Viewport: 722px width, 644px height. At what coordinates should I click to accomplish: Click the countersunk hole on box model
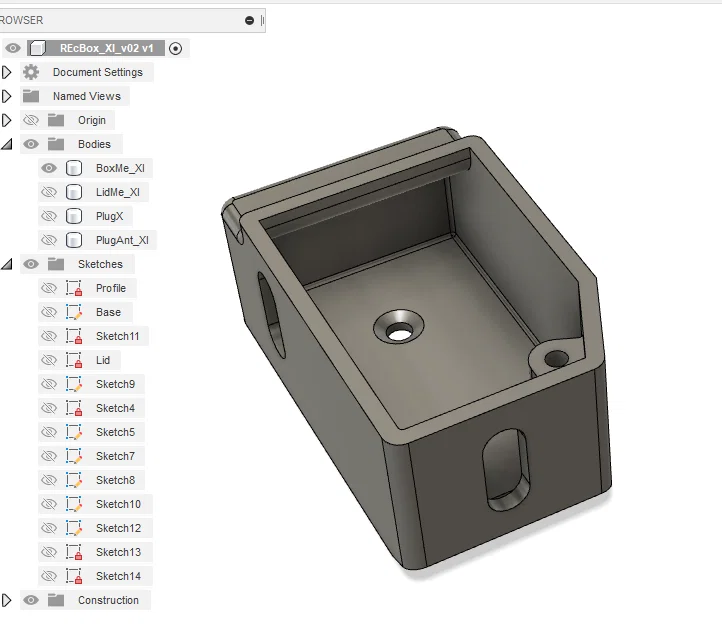398,326
